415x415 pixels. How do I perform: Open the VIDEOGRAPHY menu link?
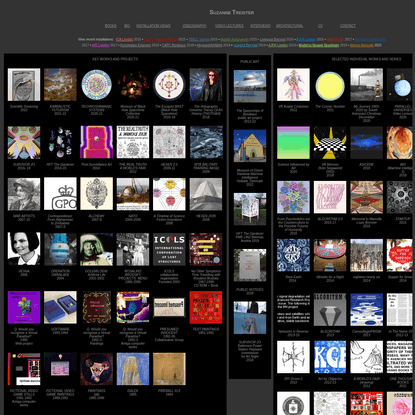point(194,26)
